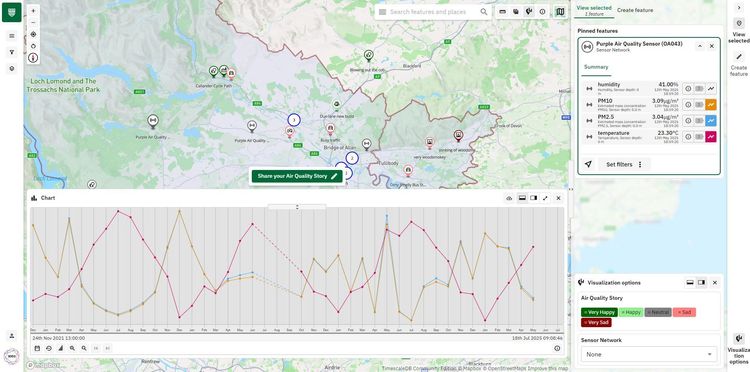The width and height of the screenshot is (750, 372).
Task: Show info for humidity reading
Action: 688,88
